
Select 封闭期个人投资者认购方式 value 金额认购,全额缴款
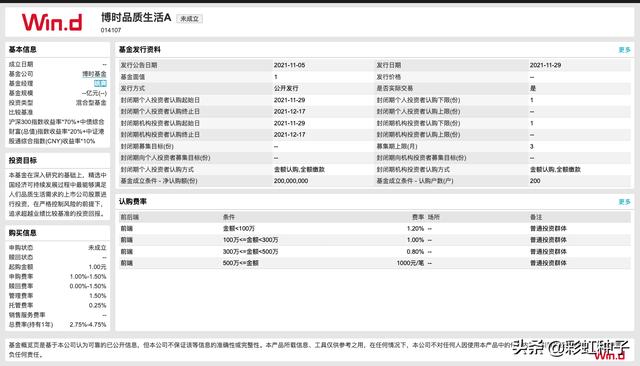coord(299,169)
